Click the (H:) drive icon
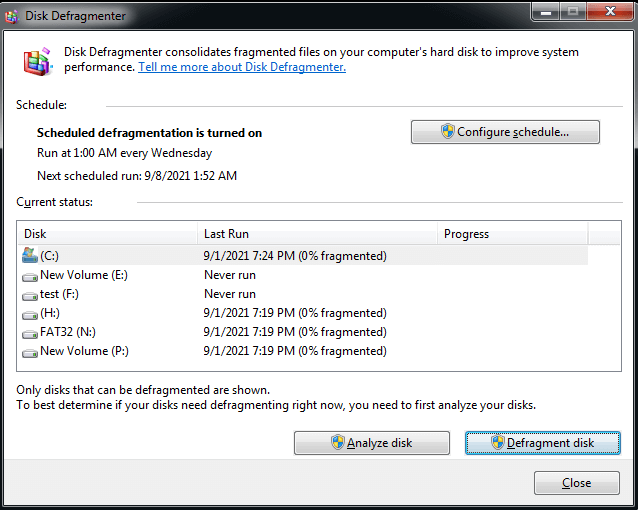Screen dimensions: 638x510 click(29, 313)
